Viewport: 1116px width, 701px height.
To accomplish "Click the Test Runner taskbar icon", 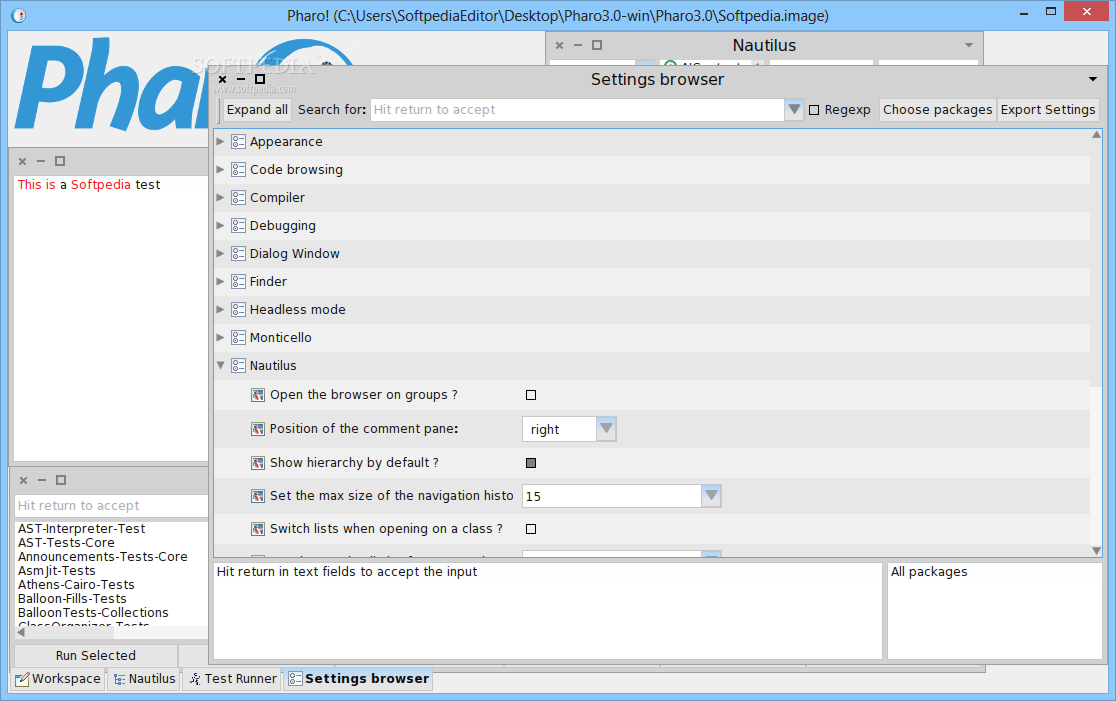I will (194, 679).
